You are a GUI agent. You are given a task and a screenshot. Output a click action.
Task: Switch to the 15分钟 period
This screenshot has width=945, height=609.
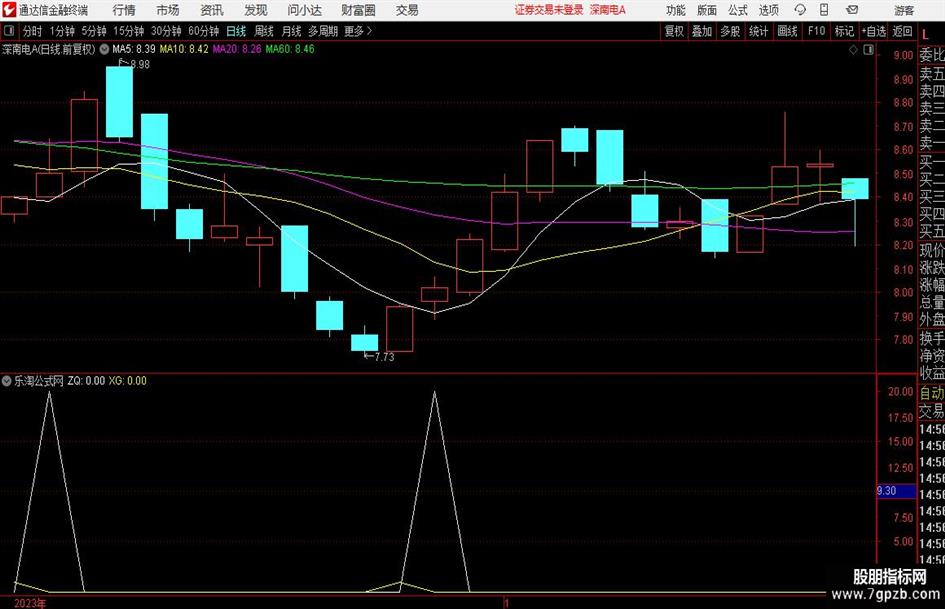[129, 31]
